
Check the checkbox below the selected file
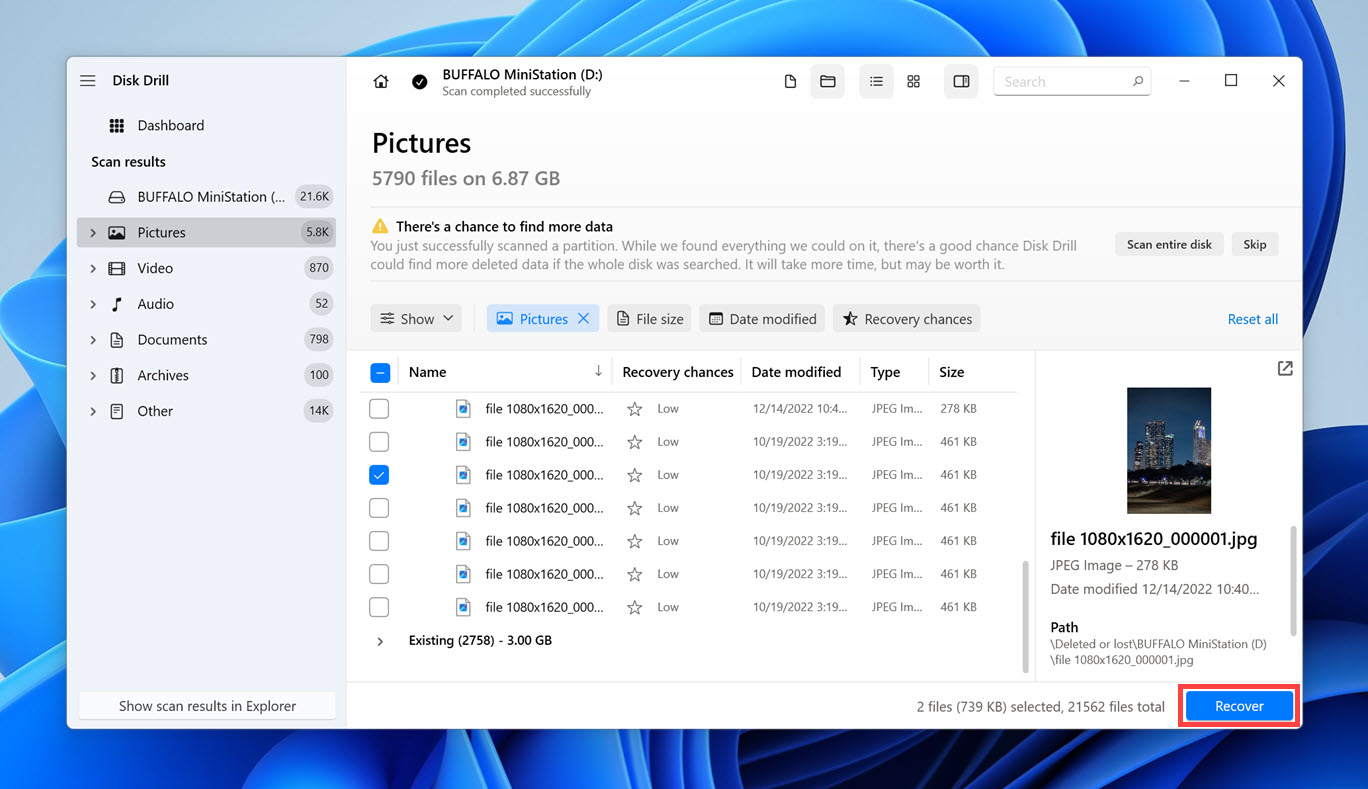click(x=379, y=508)
